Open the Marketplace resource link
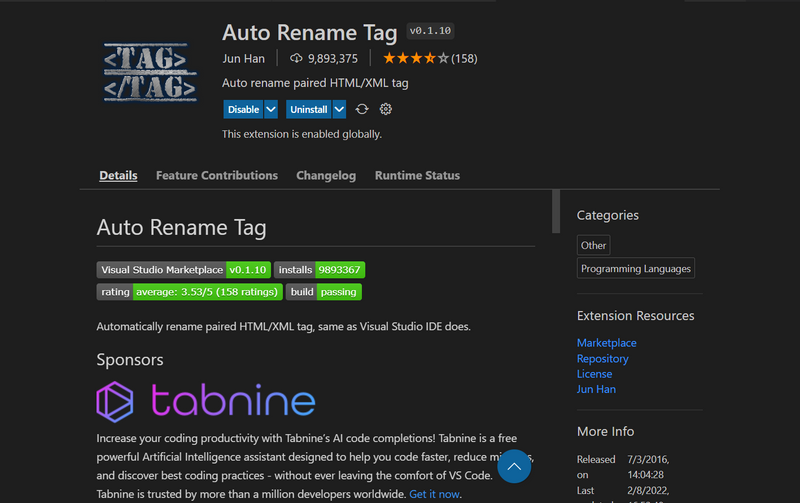This screenshot has width=800, height=503. (x=607, y=343)
